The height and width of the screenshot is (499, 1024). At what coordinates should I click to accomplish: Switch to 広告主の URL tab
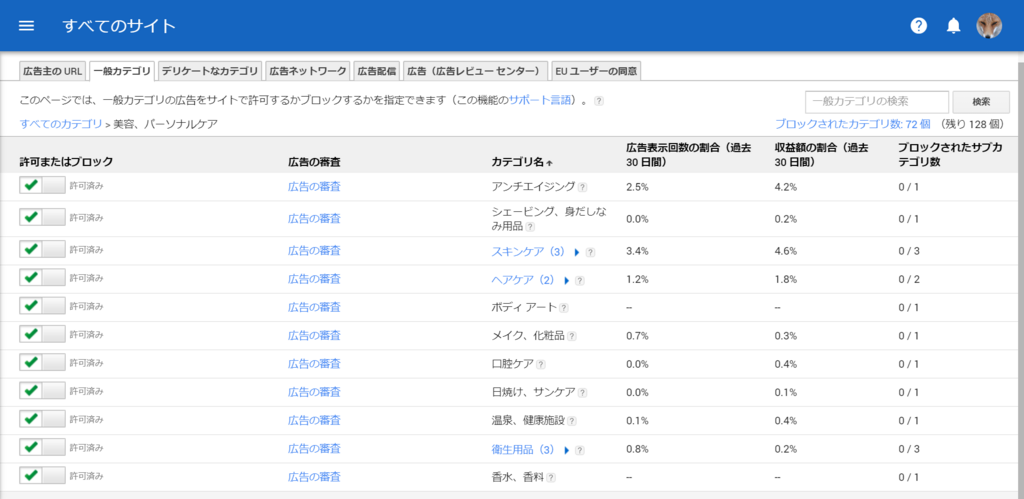click(x=52, y=71)
